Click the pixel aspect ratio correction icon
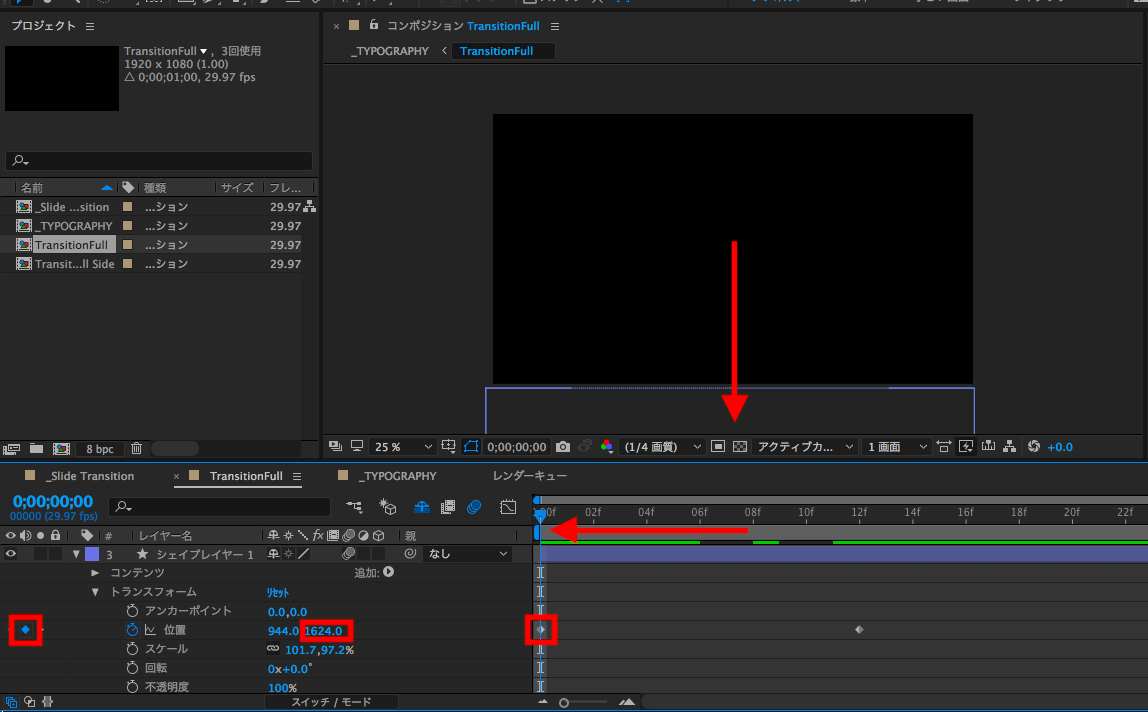This screenshot has height=712, width=1148. (x=944, y=446)
